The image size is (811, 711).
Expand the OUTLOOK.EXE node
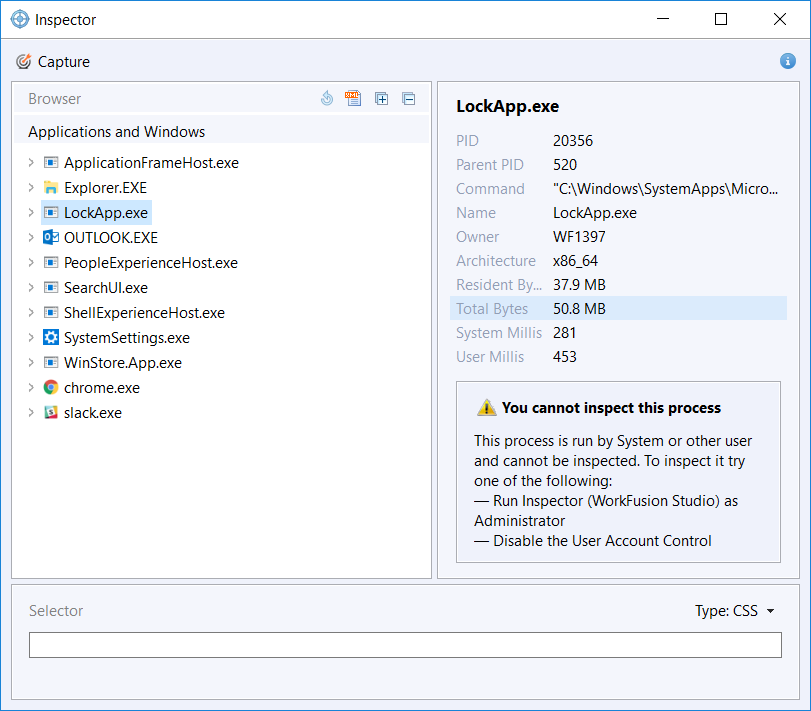tap(31, 237)
